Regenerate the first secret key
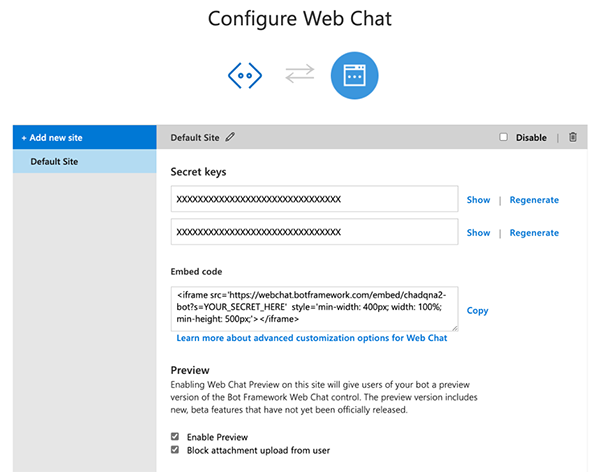Screen dimensions: 600x472 (x=534, y=199)
